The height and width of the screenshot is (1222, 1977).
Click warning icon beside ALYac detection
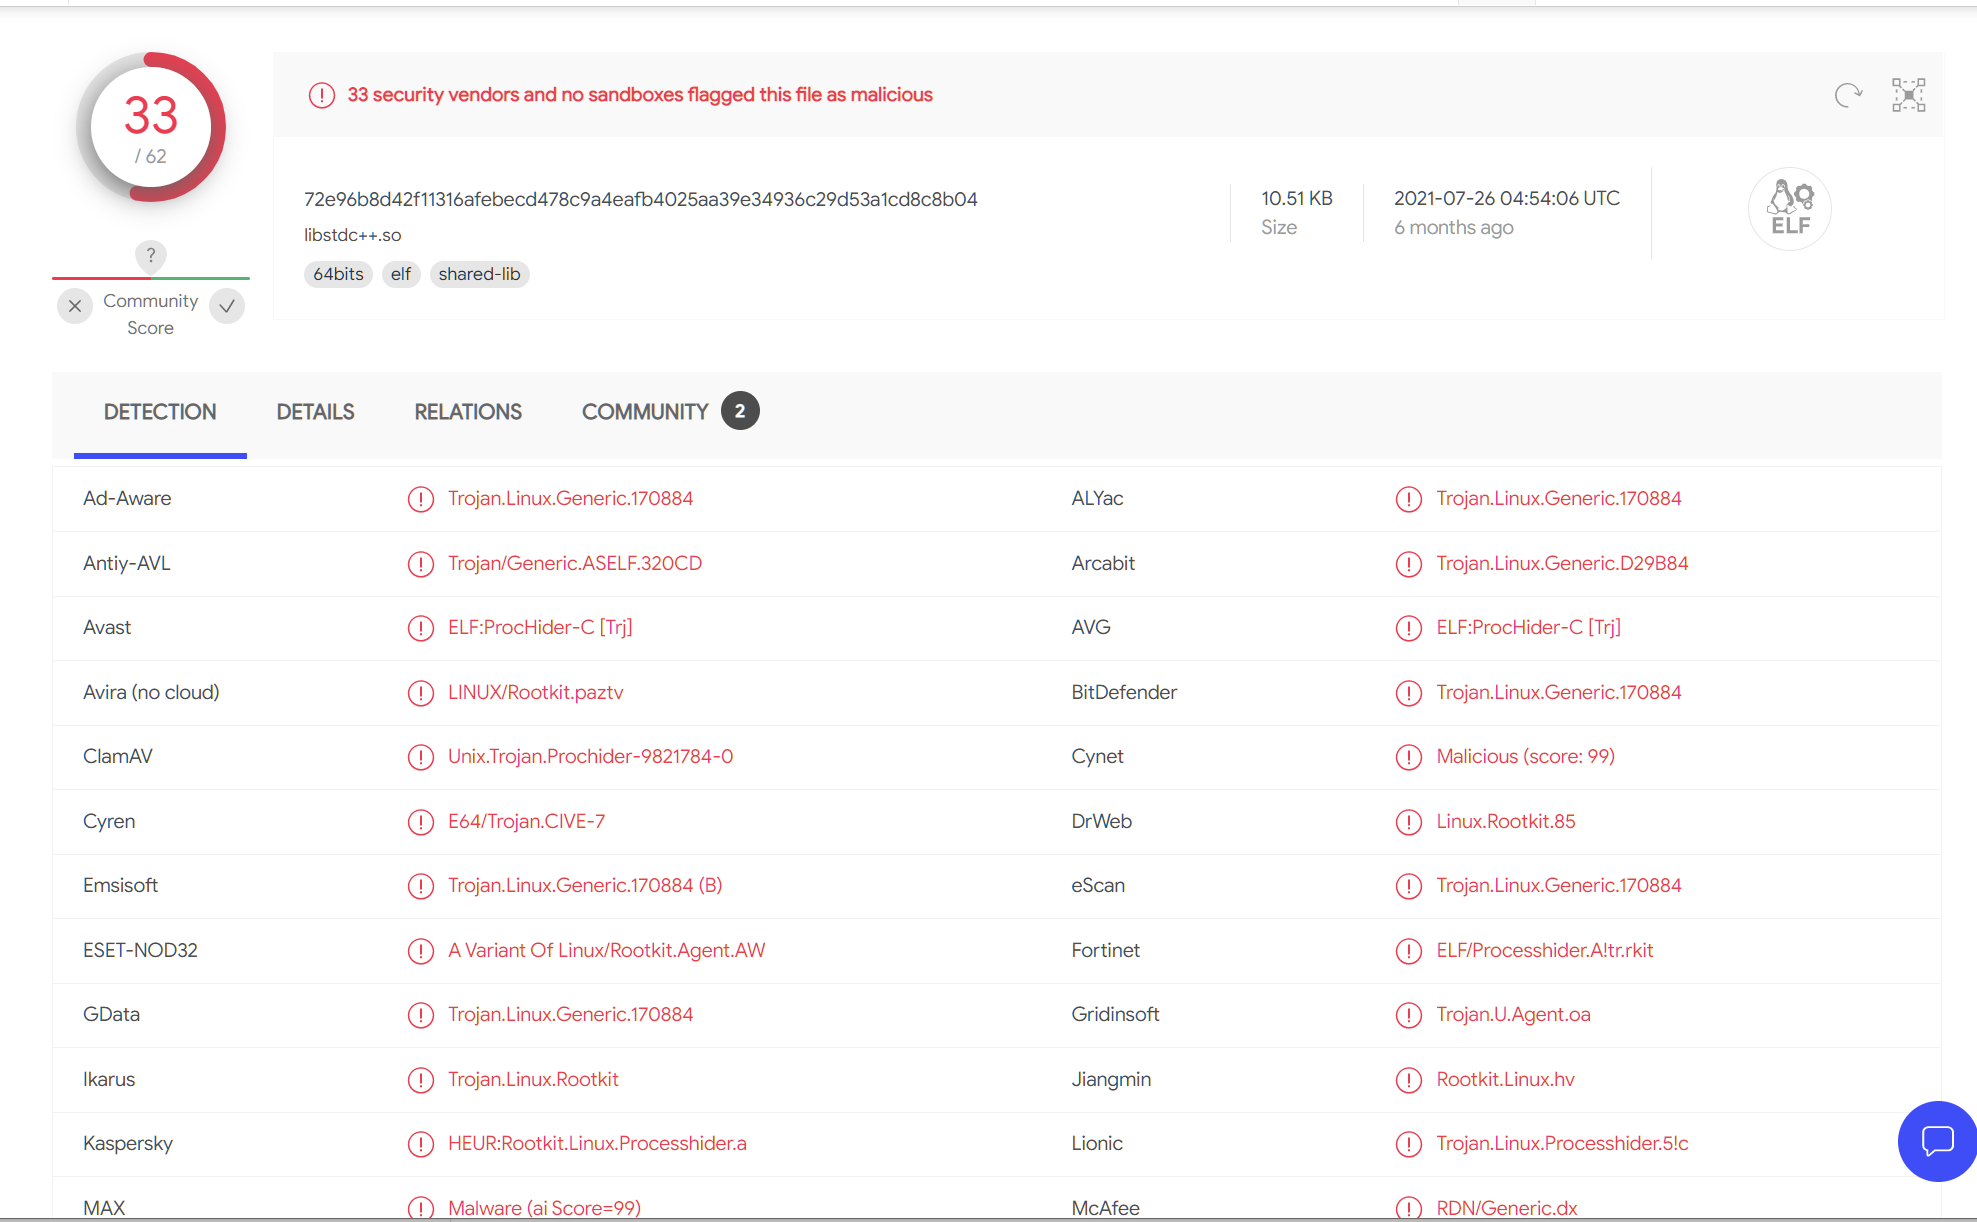pyautogui.click(x=1409, y=499)
